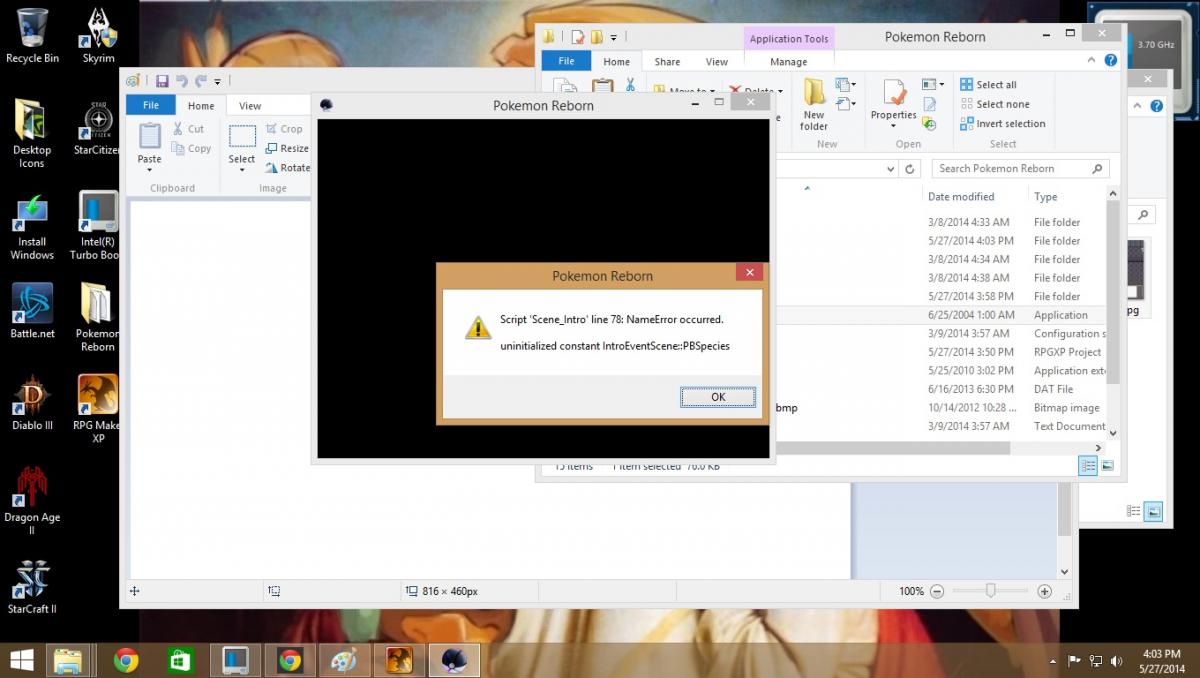Click the Properties icon in Explorer ribbon
This screenshot has height=678, width=1200.
(893, 94)
